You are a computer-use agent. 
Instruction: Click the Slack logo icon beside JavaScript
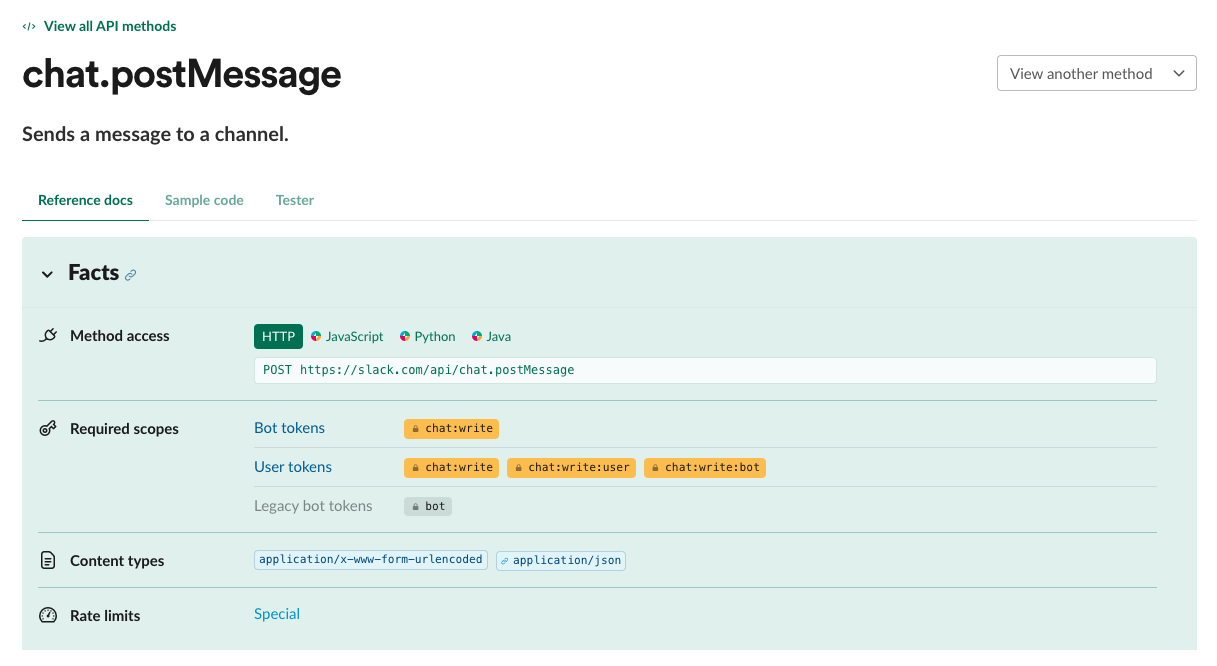316,337
